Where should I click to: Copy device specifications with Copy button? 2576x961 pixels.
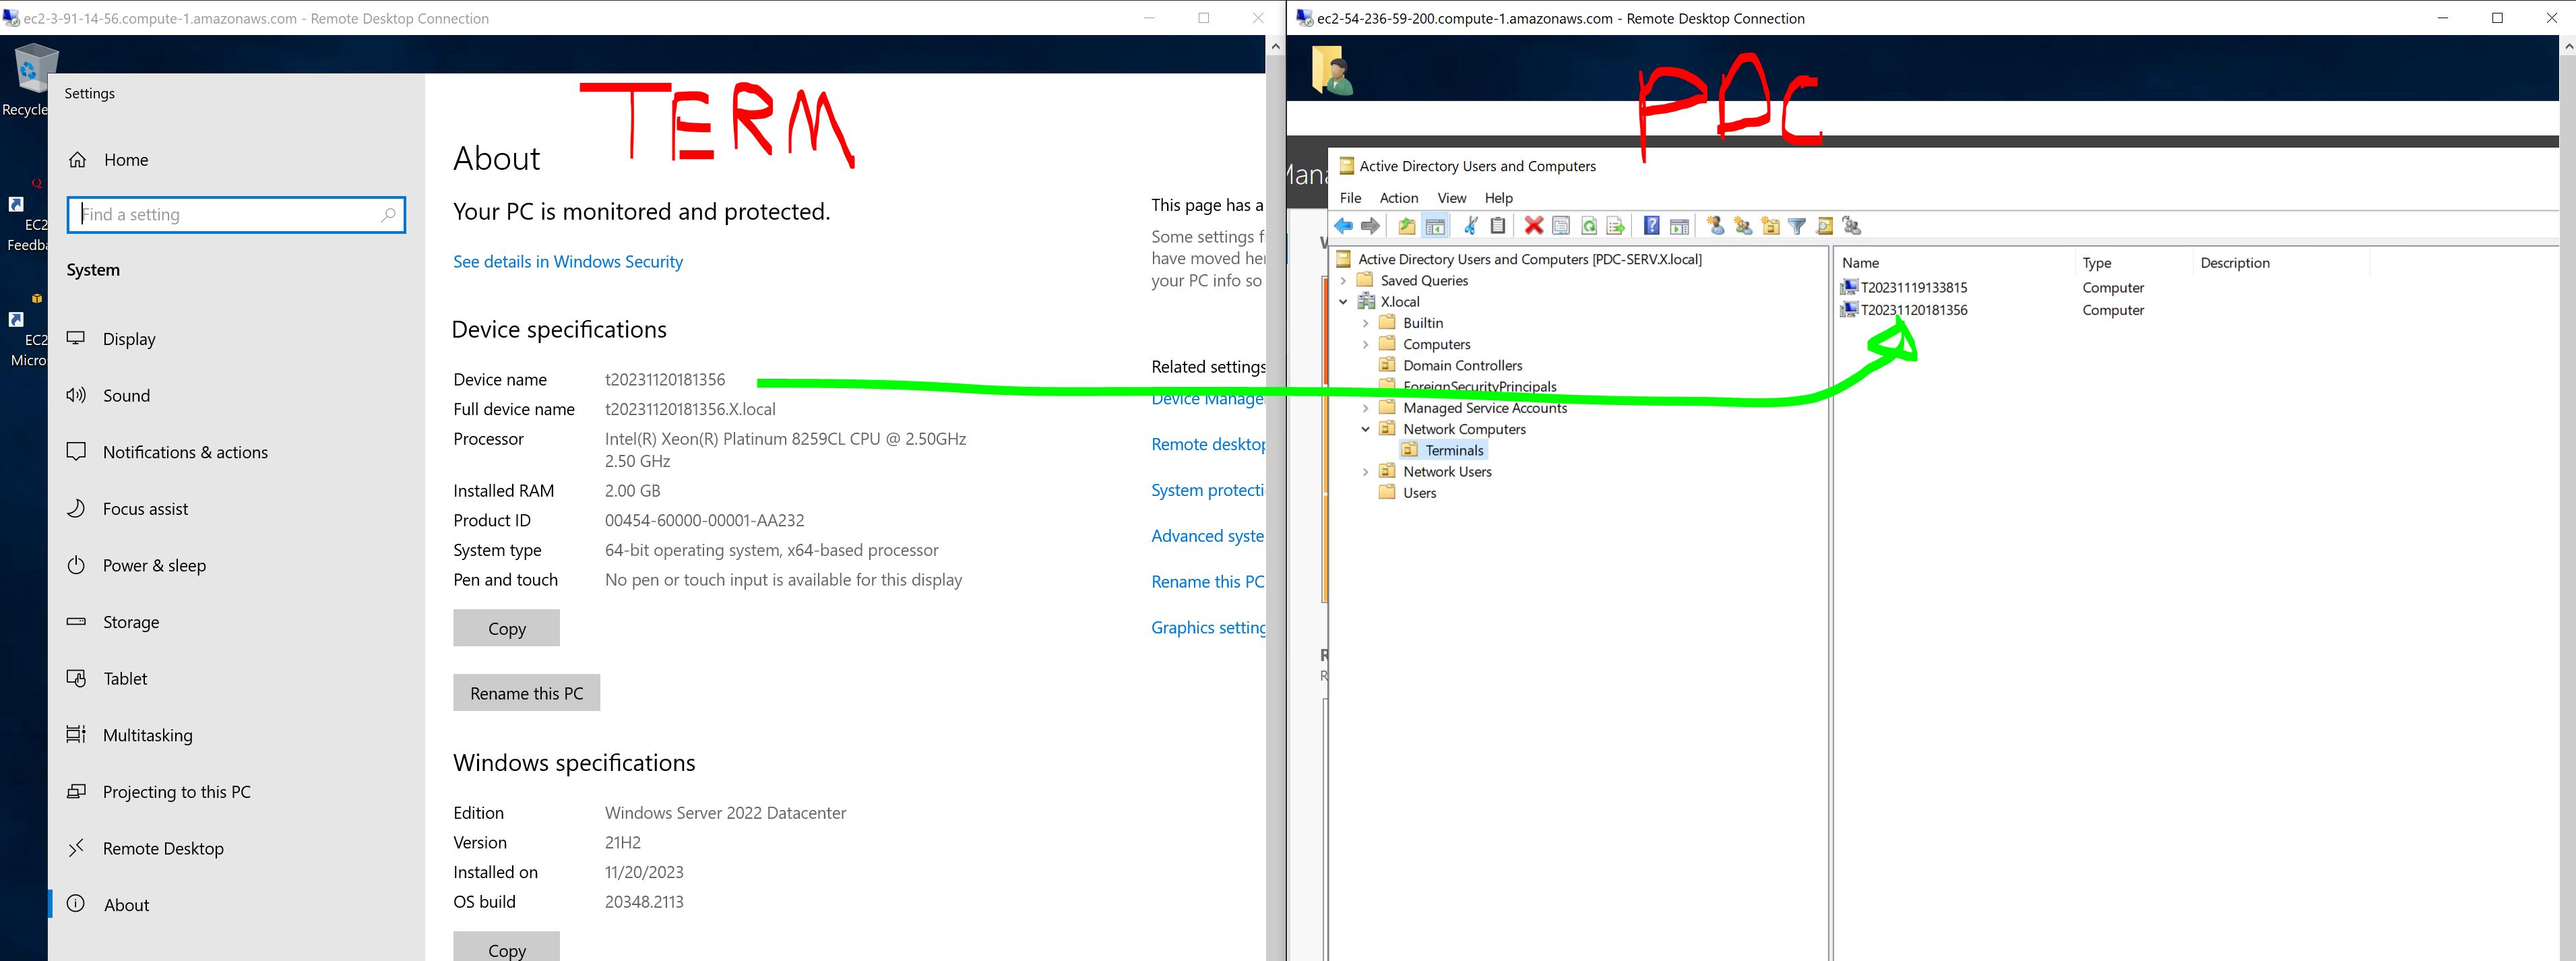click(506, 628)
